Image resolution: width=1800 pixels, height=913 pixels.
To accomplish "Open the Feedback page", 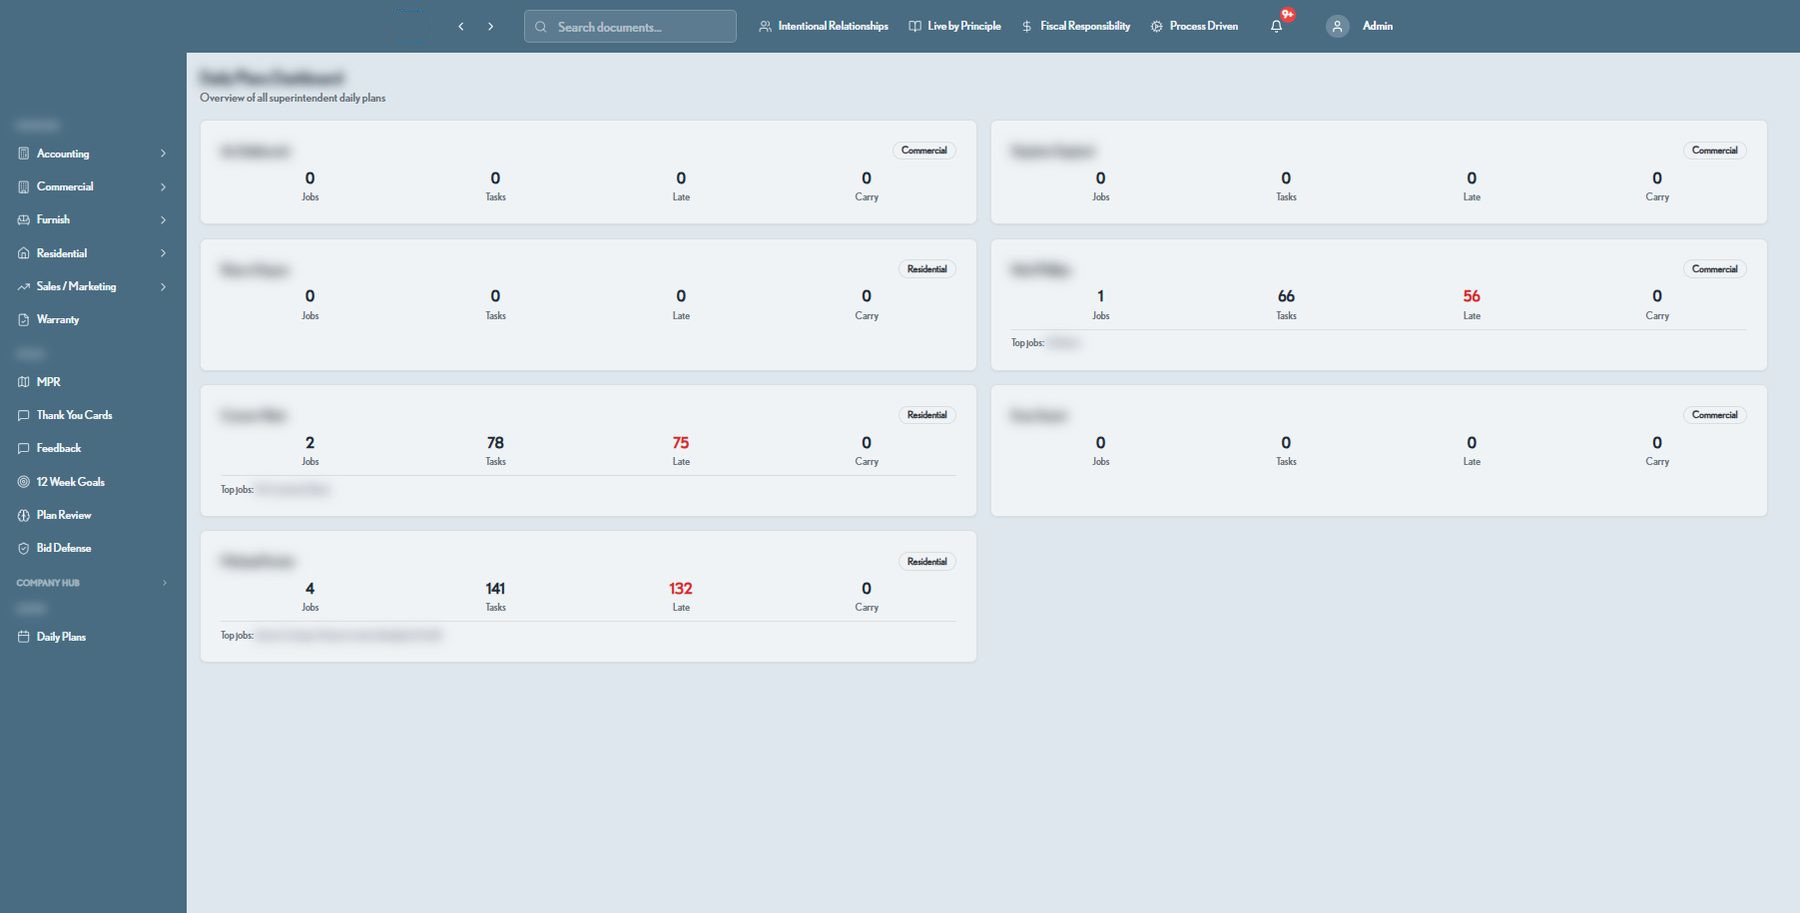I will pos(93,449).
